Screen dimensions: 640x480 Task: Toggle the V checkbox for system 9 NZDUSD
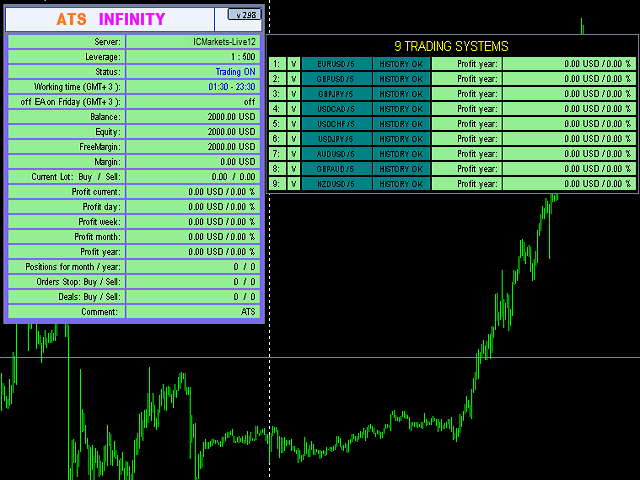pyautogui.click(x=293, y=184)
